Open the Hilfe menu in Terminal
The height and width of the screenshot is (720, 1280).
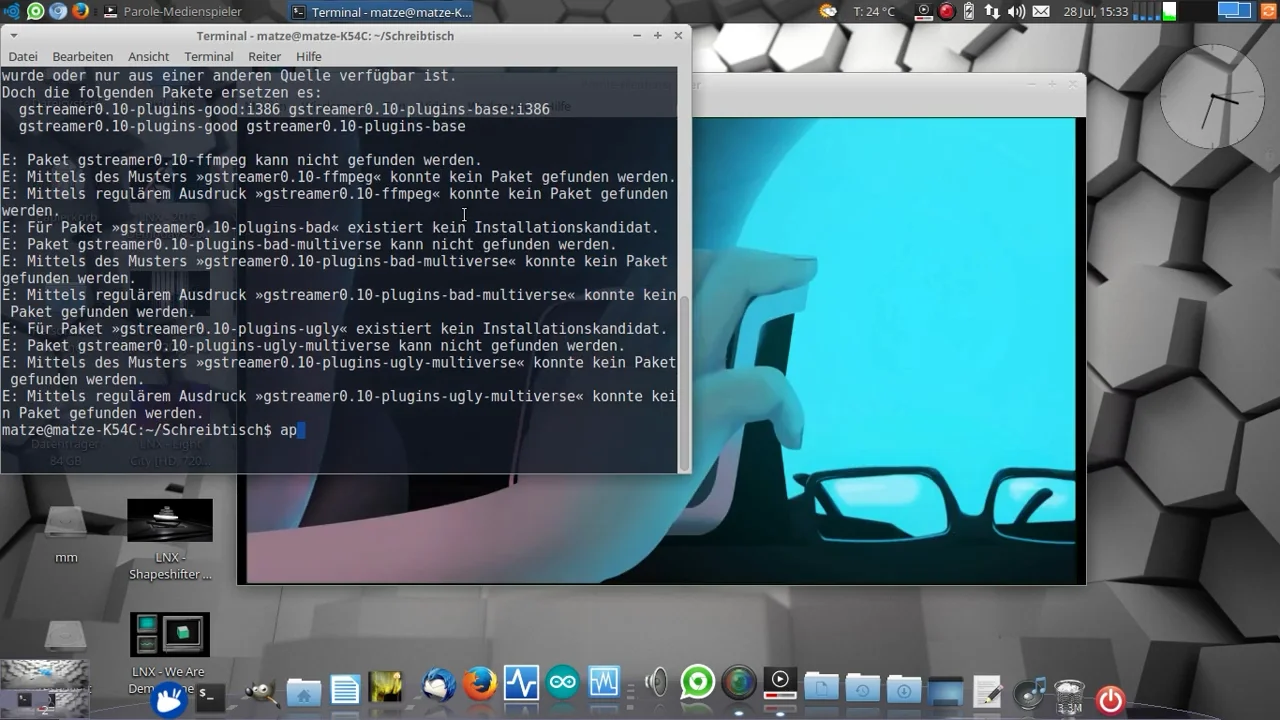[x=309, y=57]
